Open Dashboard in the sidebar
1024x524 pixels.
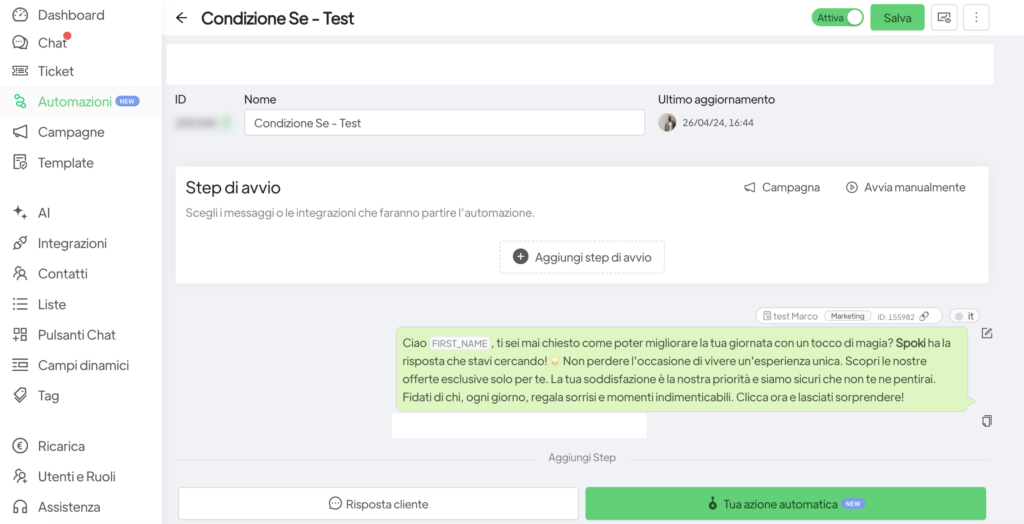70,15
